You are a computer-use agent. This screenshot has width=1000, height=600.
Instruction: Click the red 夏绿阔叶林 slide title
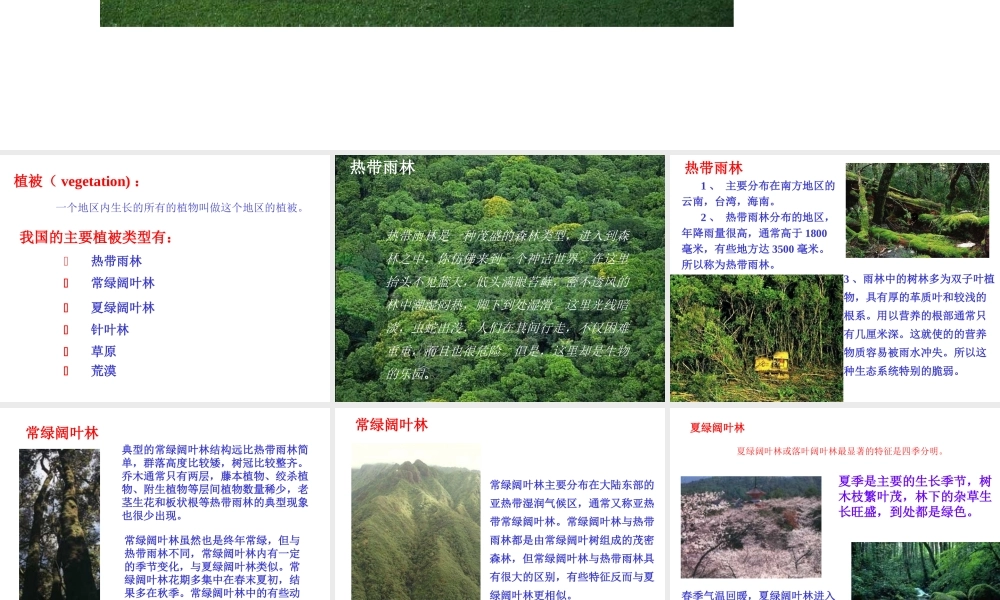[717, 428]
